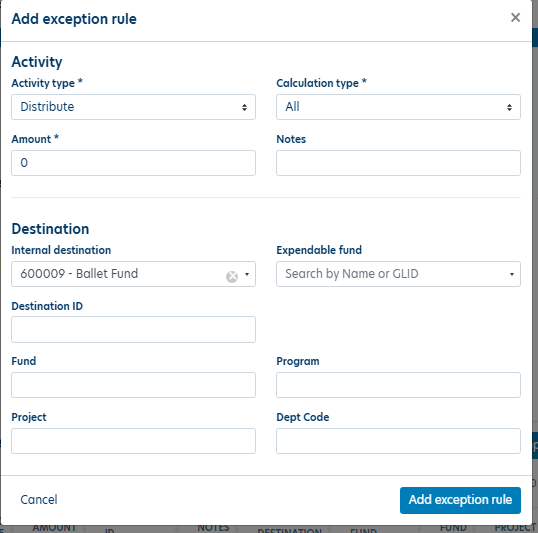Viewport: 538px width, 533px height.
Task: Sort by the AMOUNT column header
Action: point(54,528)
